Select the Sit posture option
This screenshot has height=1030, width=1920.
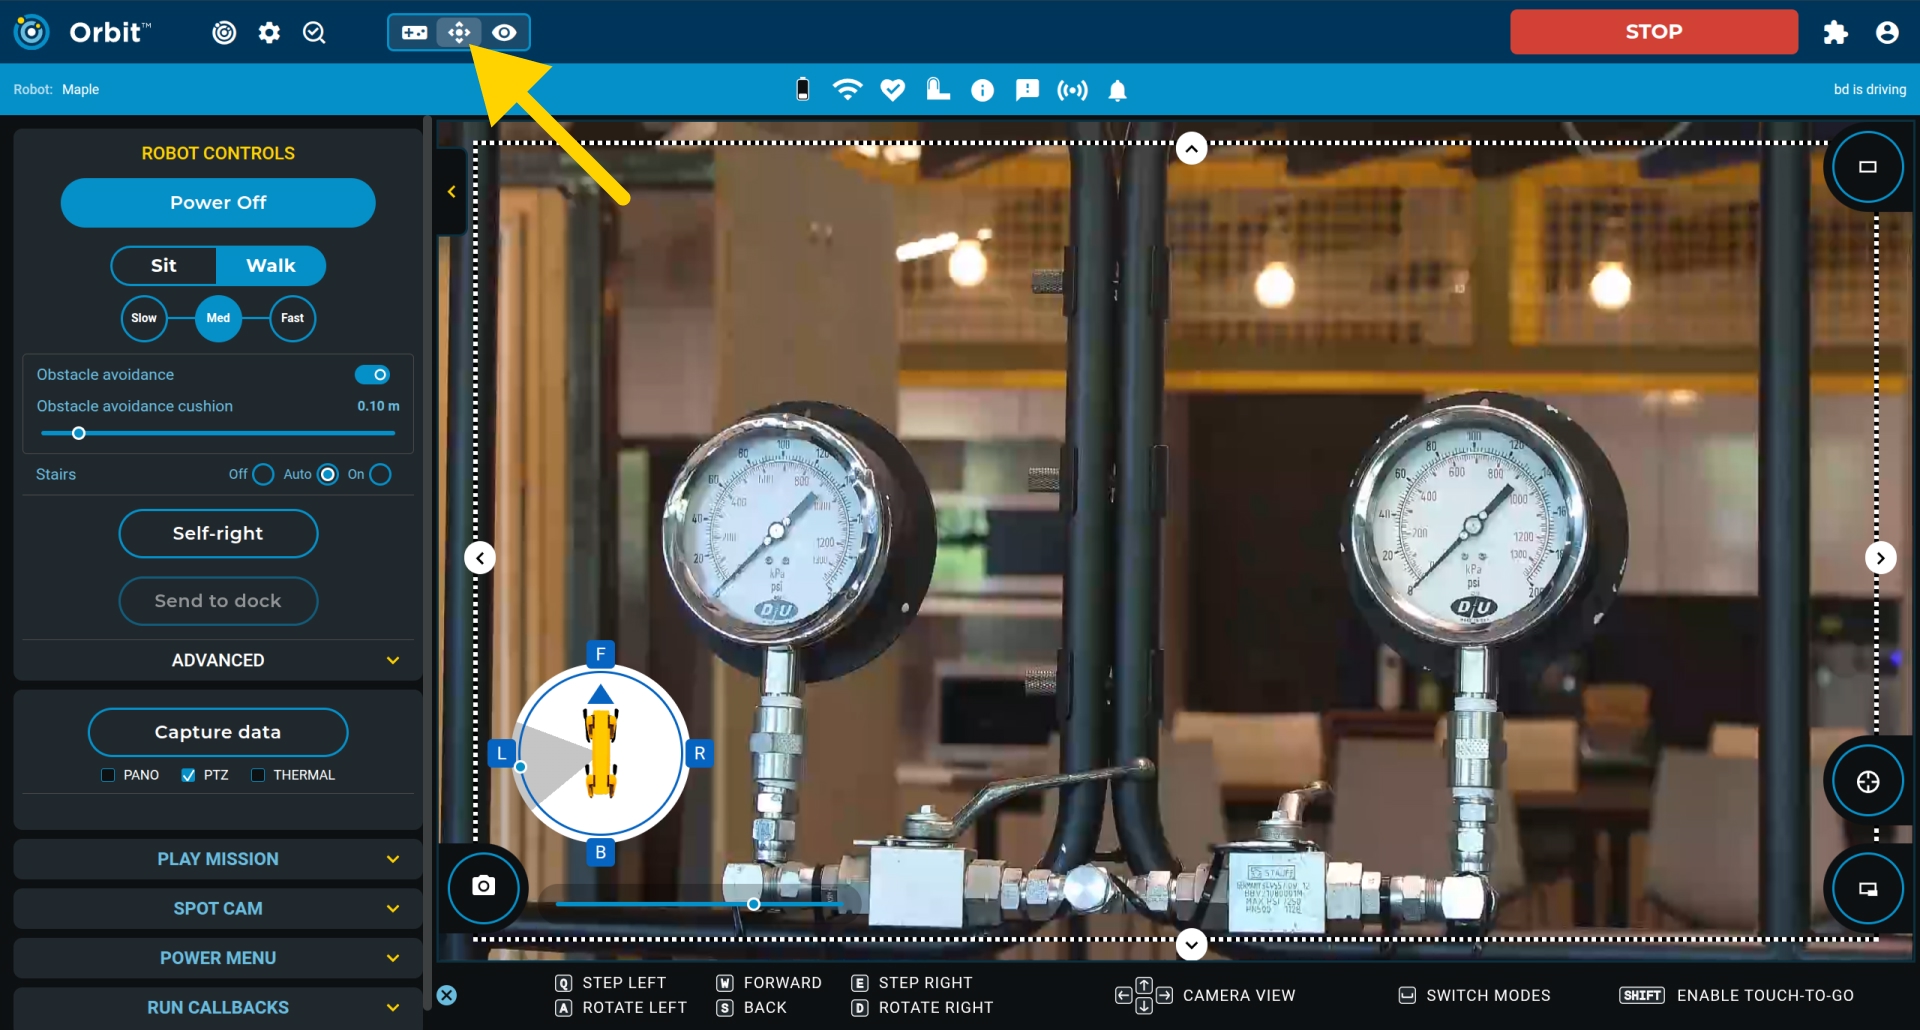pos(164,266)
